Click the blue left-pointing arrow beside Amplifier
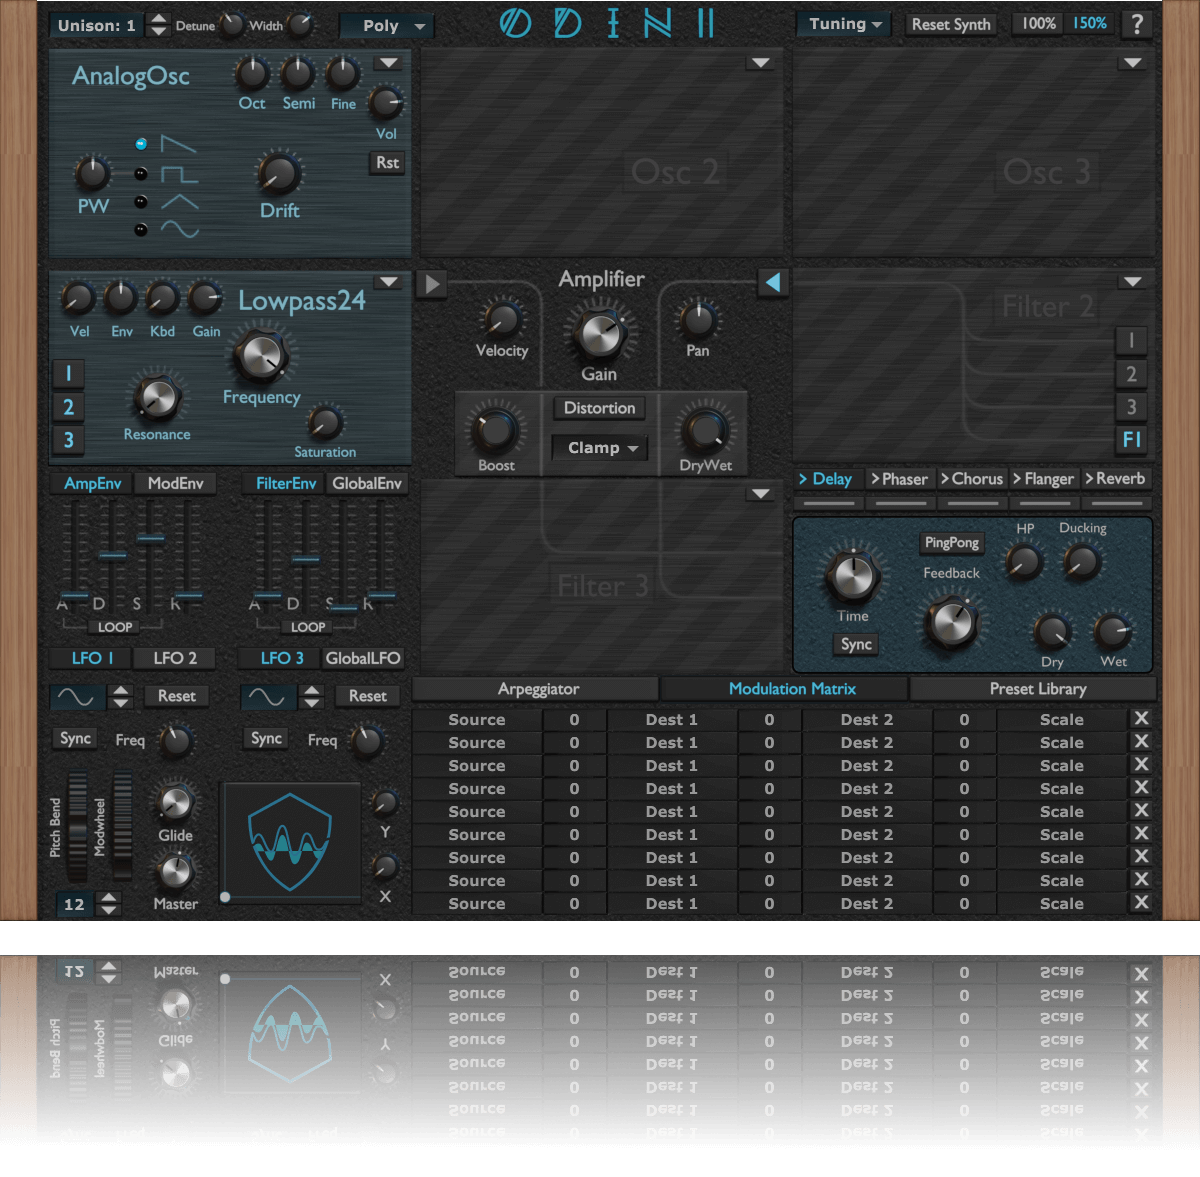Image resolution: width=1200 pixels, height=1177 pixels. tap(772, 282)
